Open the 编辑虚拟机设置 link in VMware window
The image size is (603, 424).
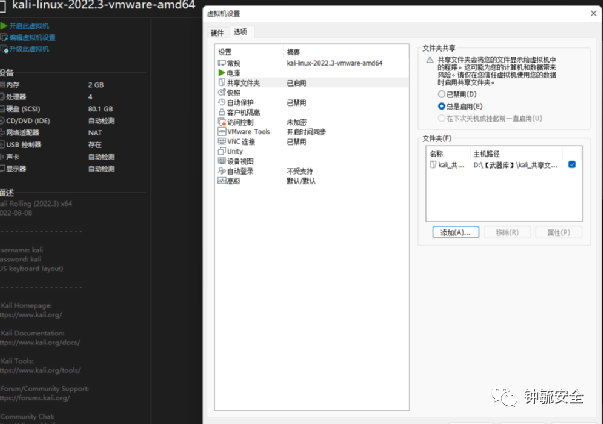coord(32,37)
